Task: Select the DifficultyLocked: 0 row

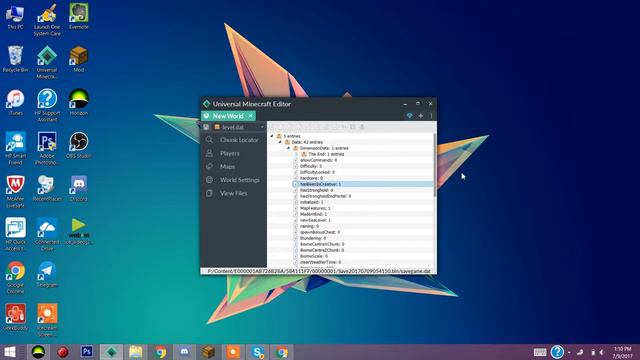Action: click(x=317, y=172)
